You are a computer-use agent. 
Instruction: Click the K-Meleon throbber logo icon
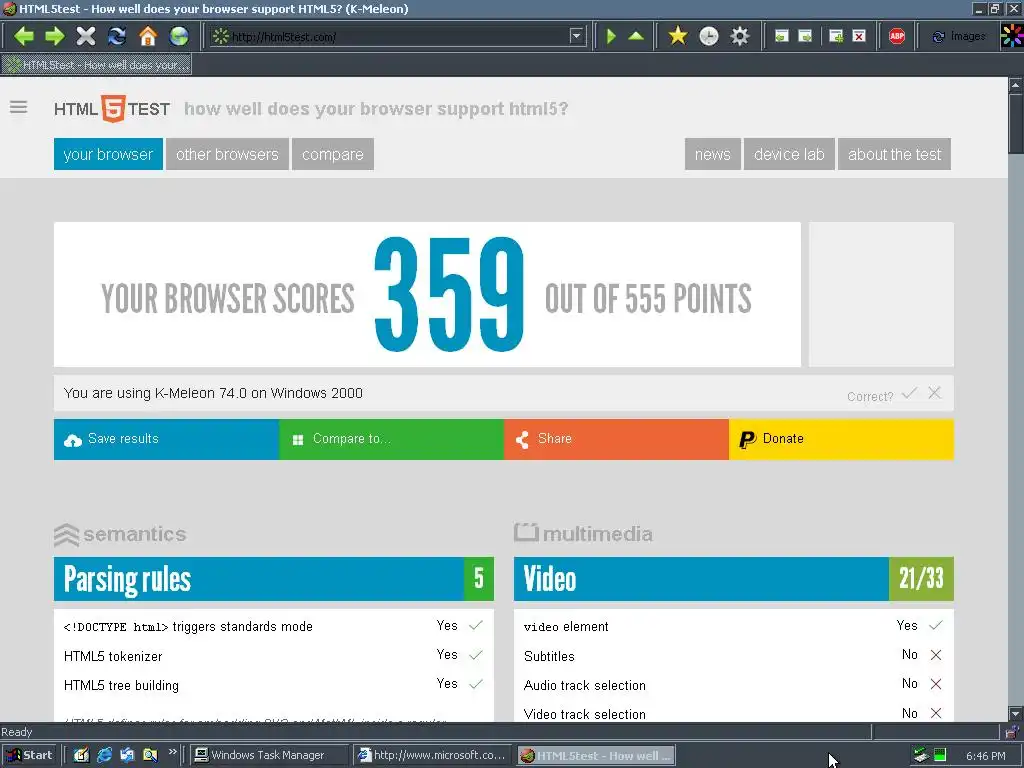tap(1012, 36)
